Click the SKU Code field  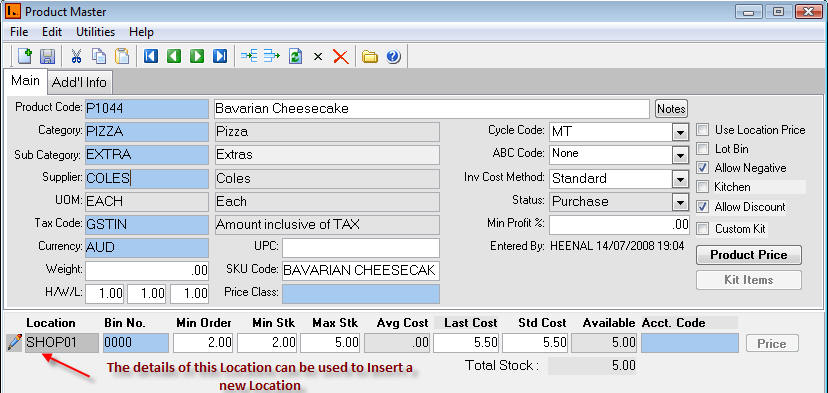[361, 270]
